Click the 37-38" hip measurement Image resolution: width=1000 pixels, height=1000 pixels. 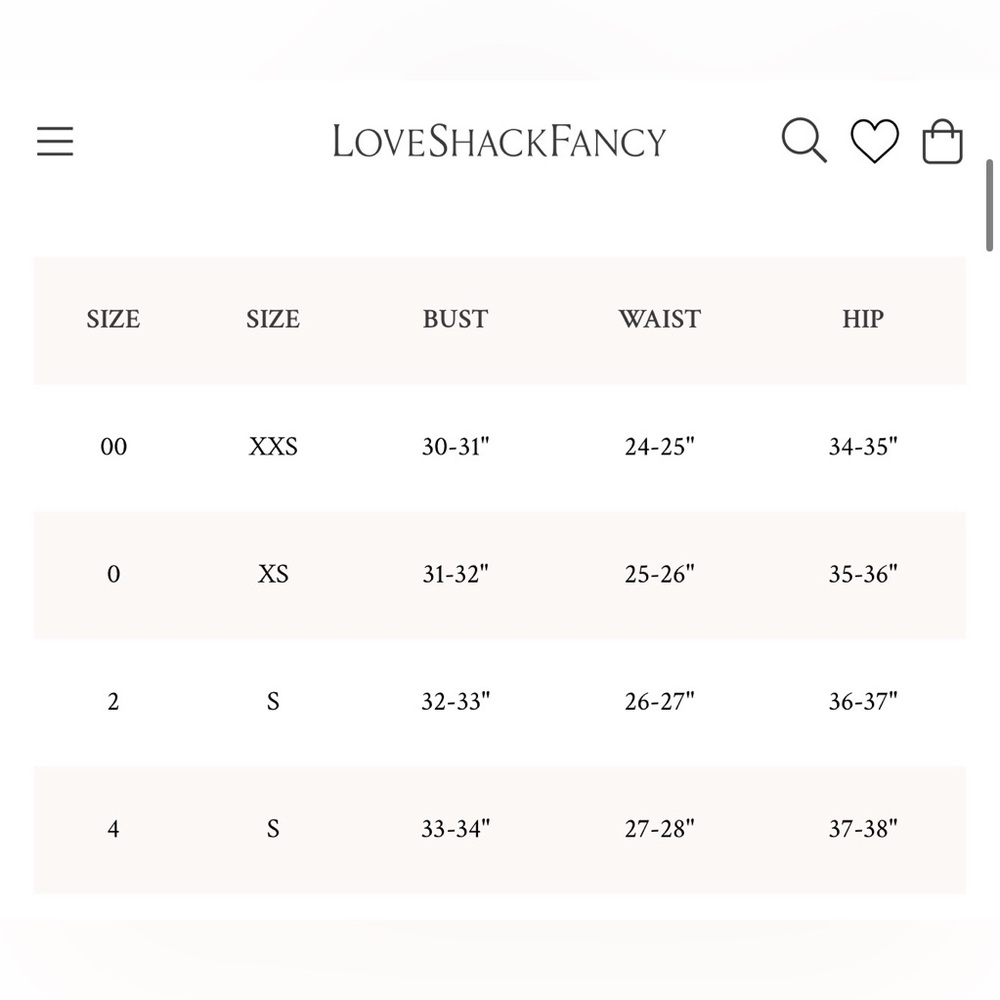[x=863, y=829]
